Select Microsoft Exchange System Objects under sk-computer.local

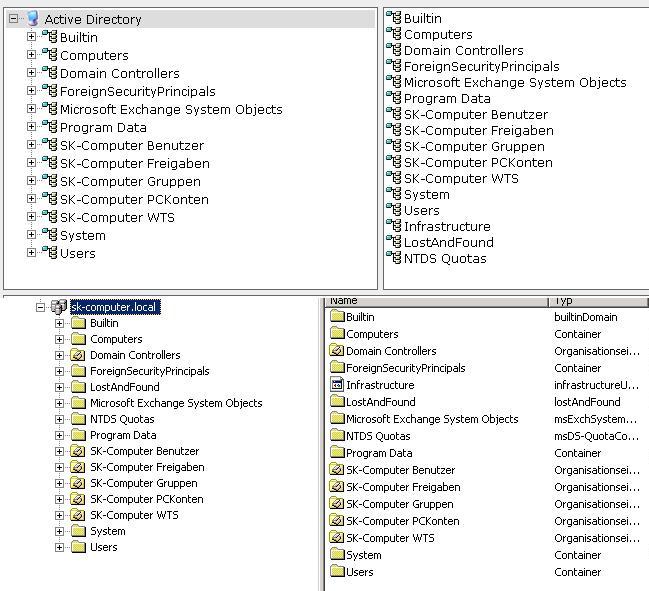click(x=176, y=403)
